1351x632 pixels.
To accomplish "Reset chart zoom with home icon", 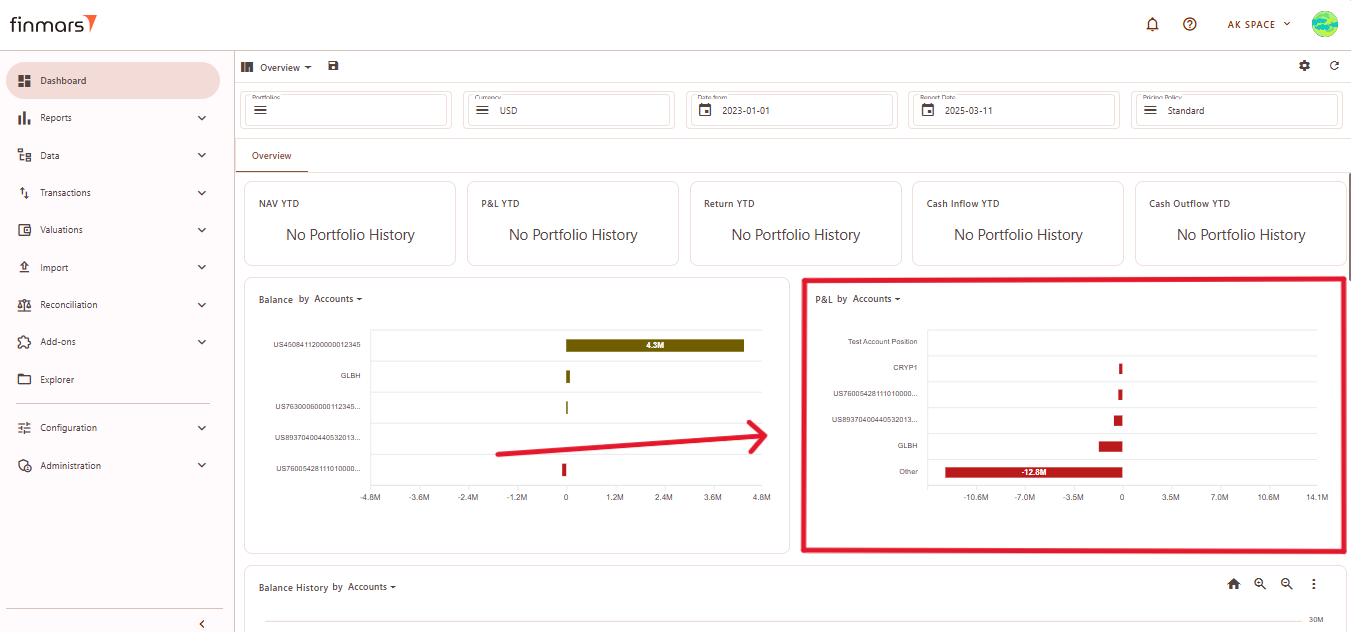I will [1233, 584].
